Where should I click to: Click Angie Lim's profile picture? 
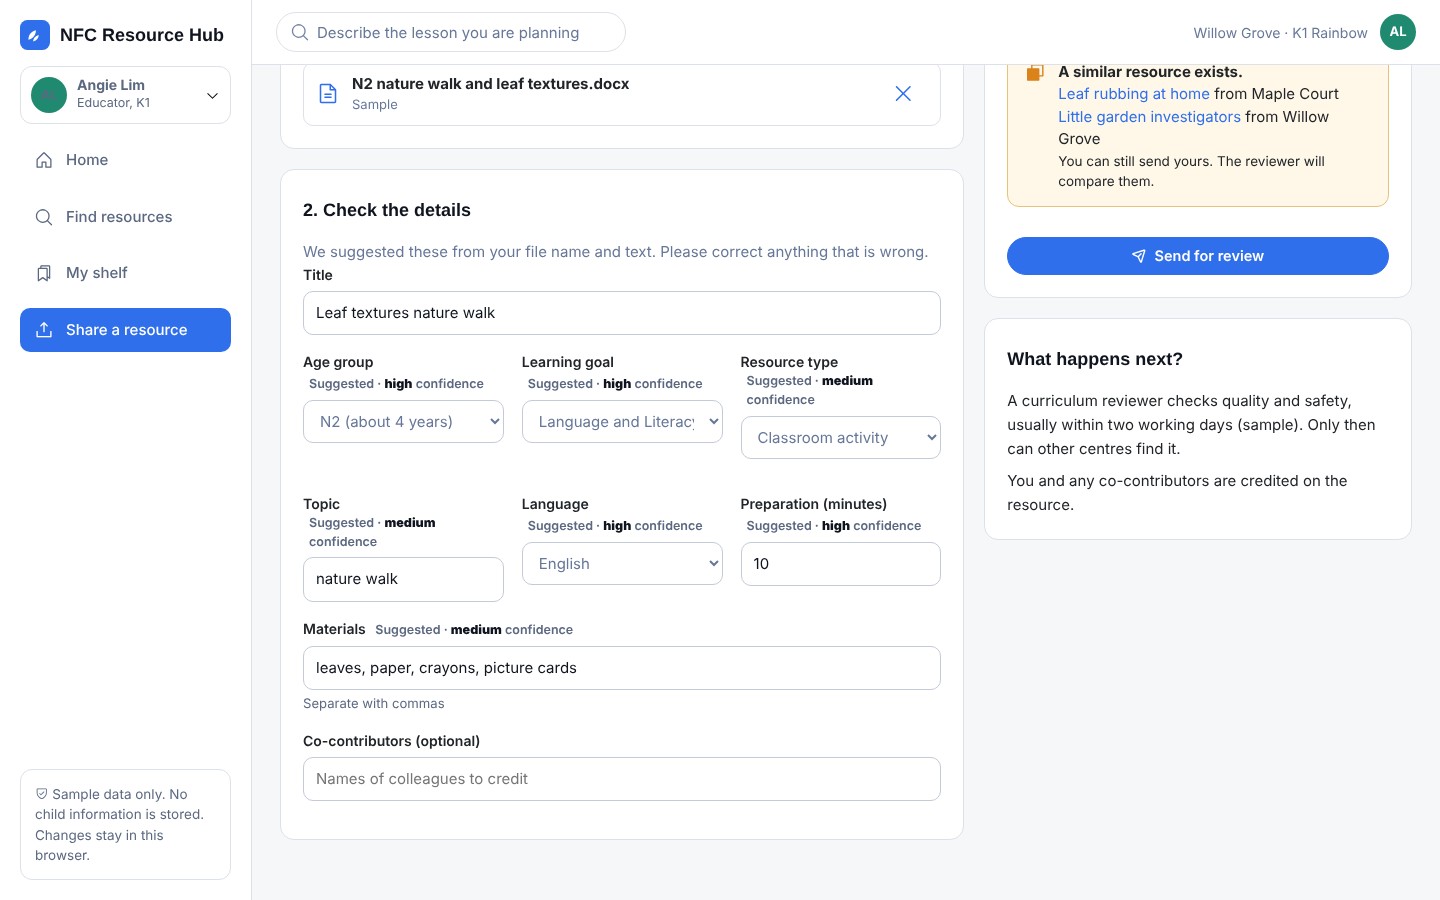[49, 95]
